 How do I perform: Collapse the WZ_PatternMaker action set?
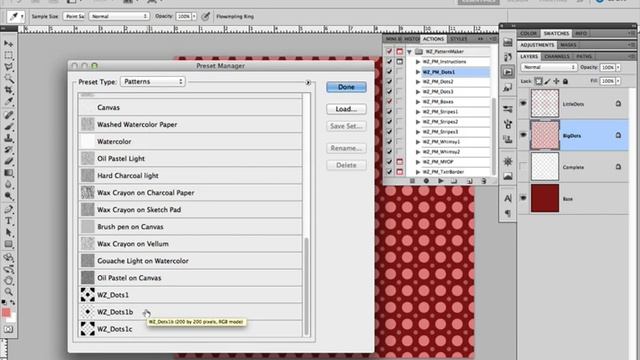click(x=409, y=52)
